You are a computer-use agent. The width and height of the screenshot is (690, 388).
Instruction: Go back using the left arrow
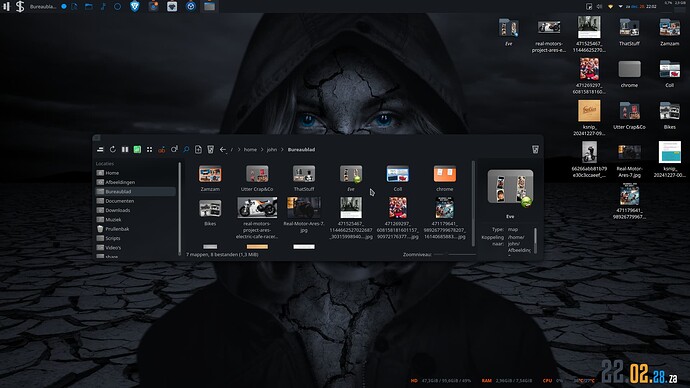coord(223,150)
